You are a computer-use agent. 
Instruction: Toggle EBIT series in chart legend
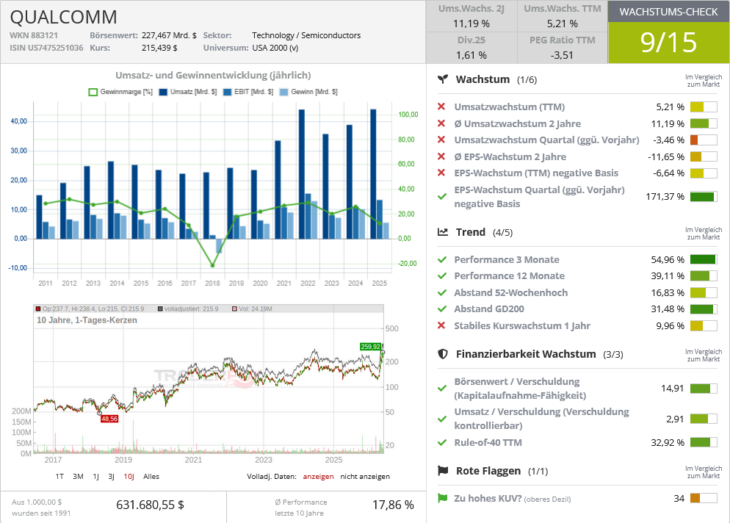(248, 92)
